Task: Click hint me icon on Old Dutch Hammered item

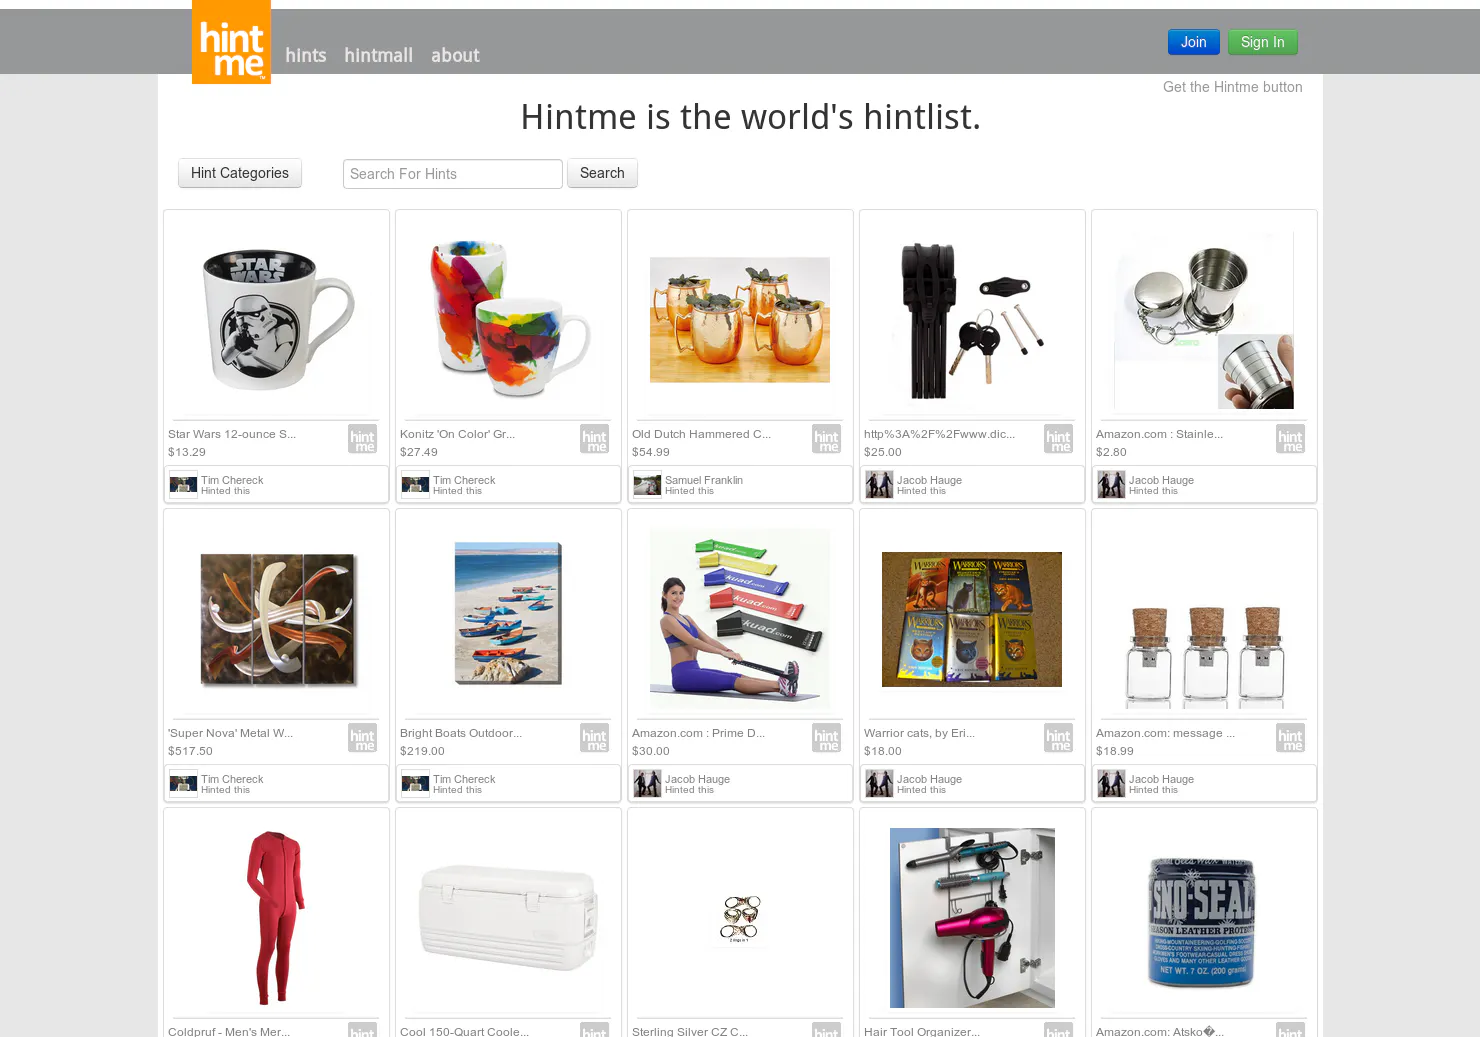Action: click(x=826, y=439)
